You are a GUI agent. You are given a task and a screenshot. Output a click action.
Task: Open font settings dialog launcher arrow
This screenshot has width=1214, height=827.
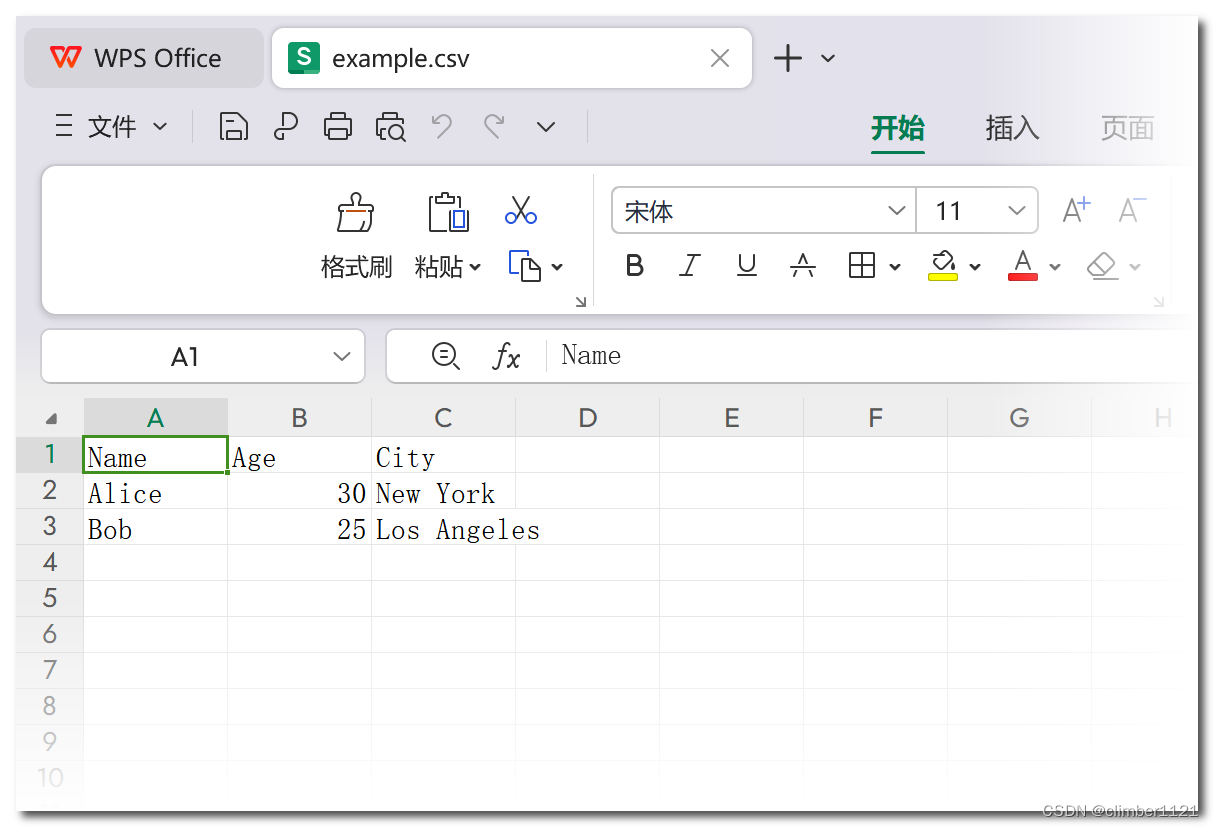click(x=1159, y=301)
